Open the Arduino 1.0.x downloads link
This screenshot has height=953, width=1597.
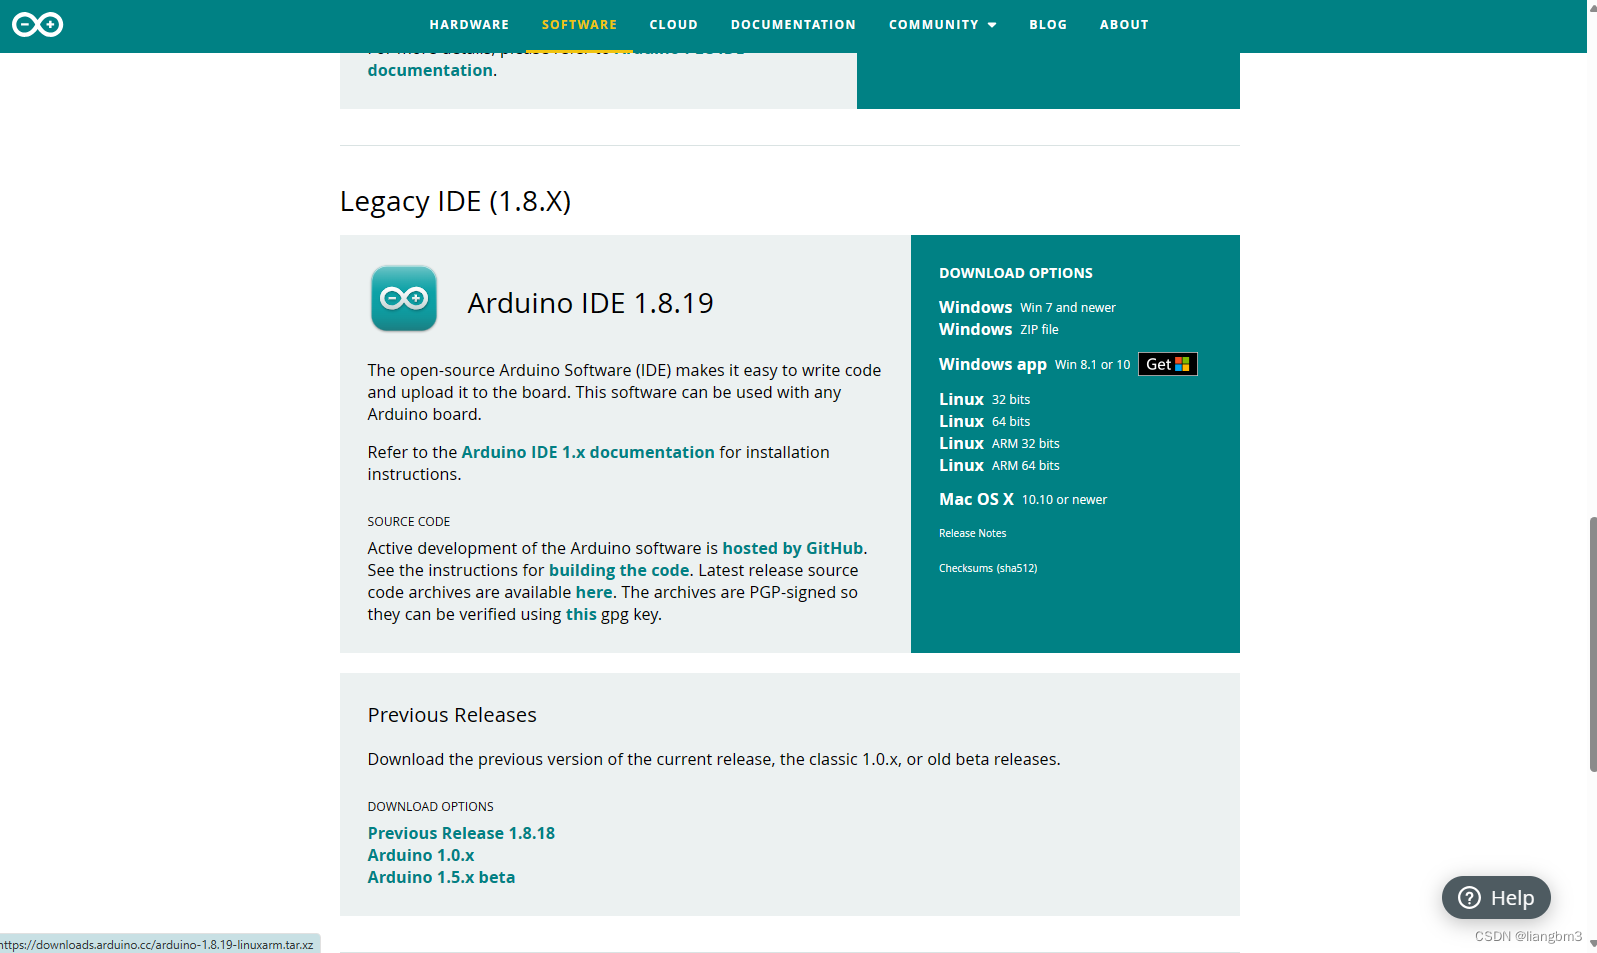point(421,855)
